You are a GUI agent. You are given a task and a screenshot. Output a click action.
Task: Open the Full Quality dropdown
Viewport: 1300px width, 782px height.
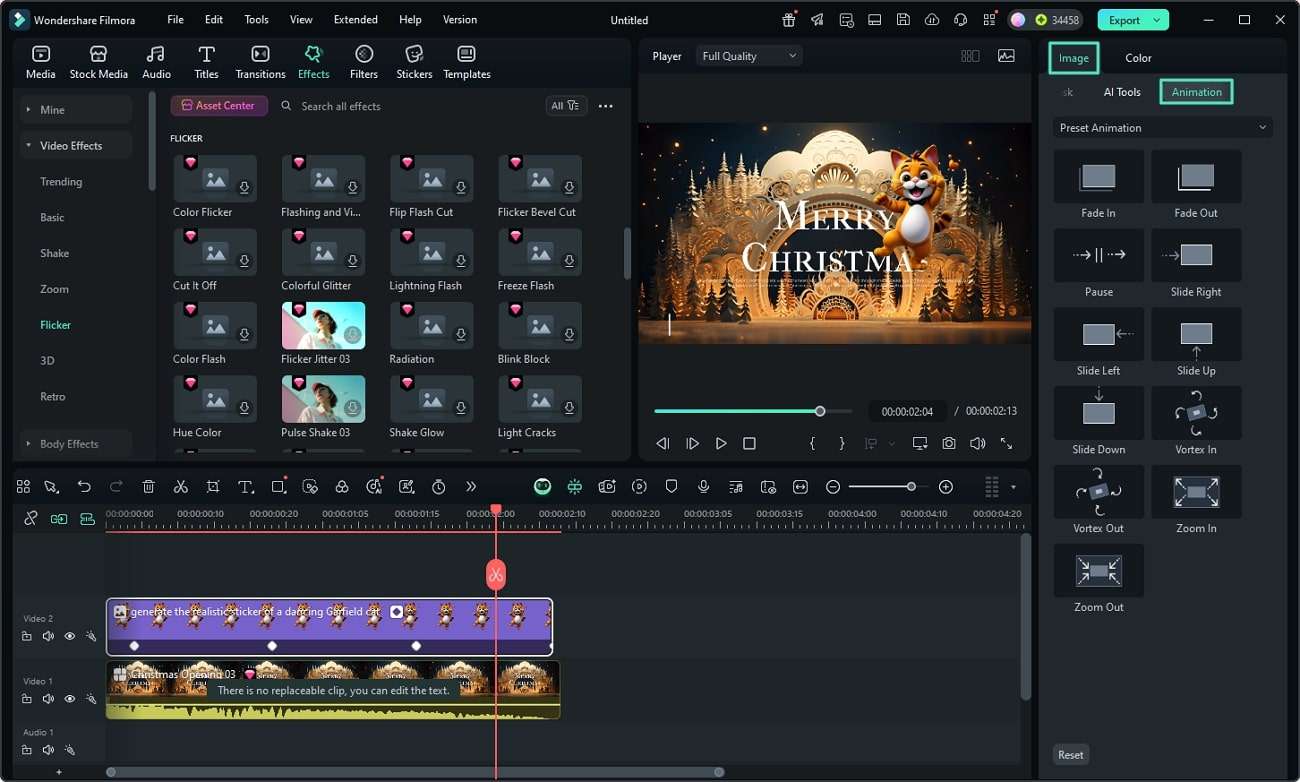click(x=749, y=56)
